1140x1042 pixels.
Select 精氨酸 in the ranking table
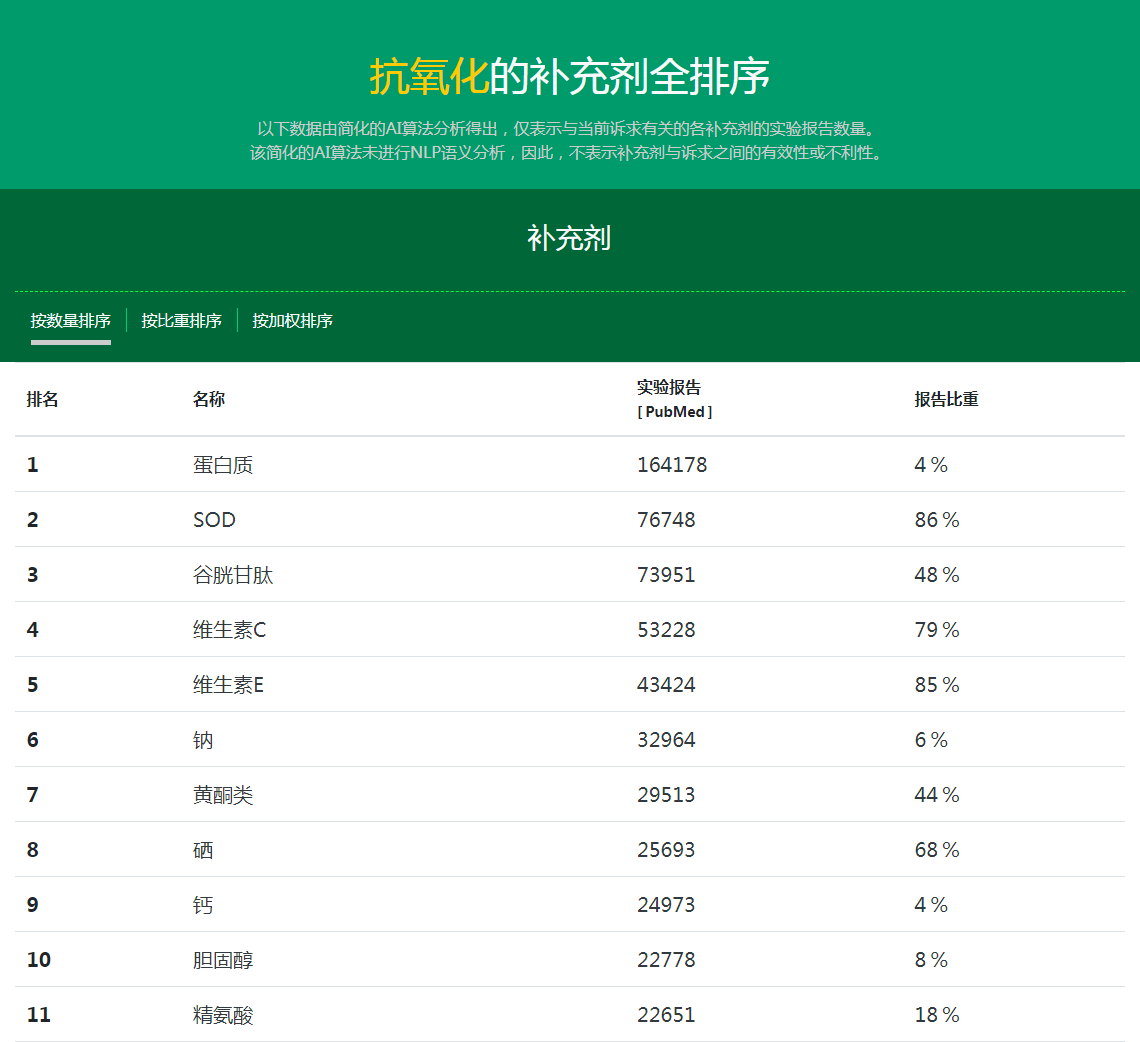(x=223, y=1015)
